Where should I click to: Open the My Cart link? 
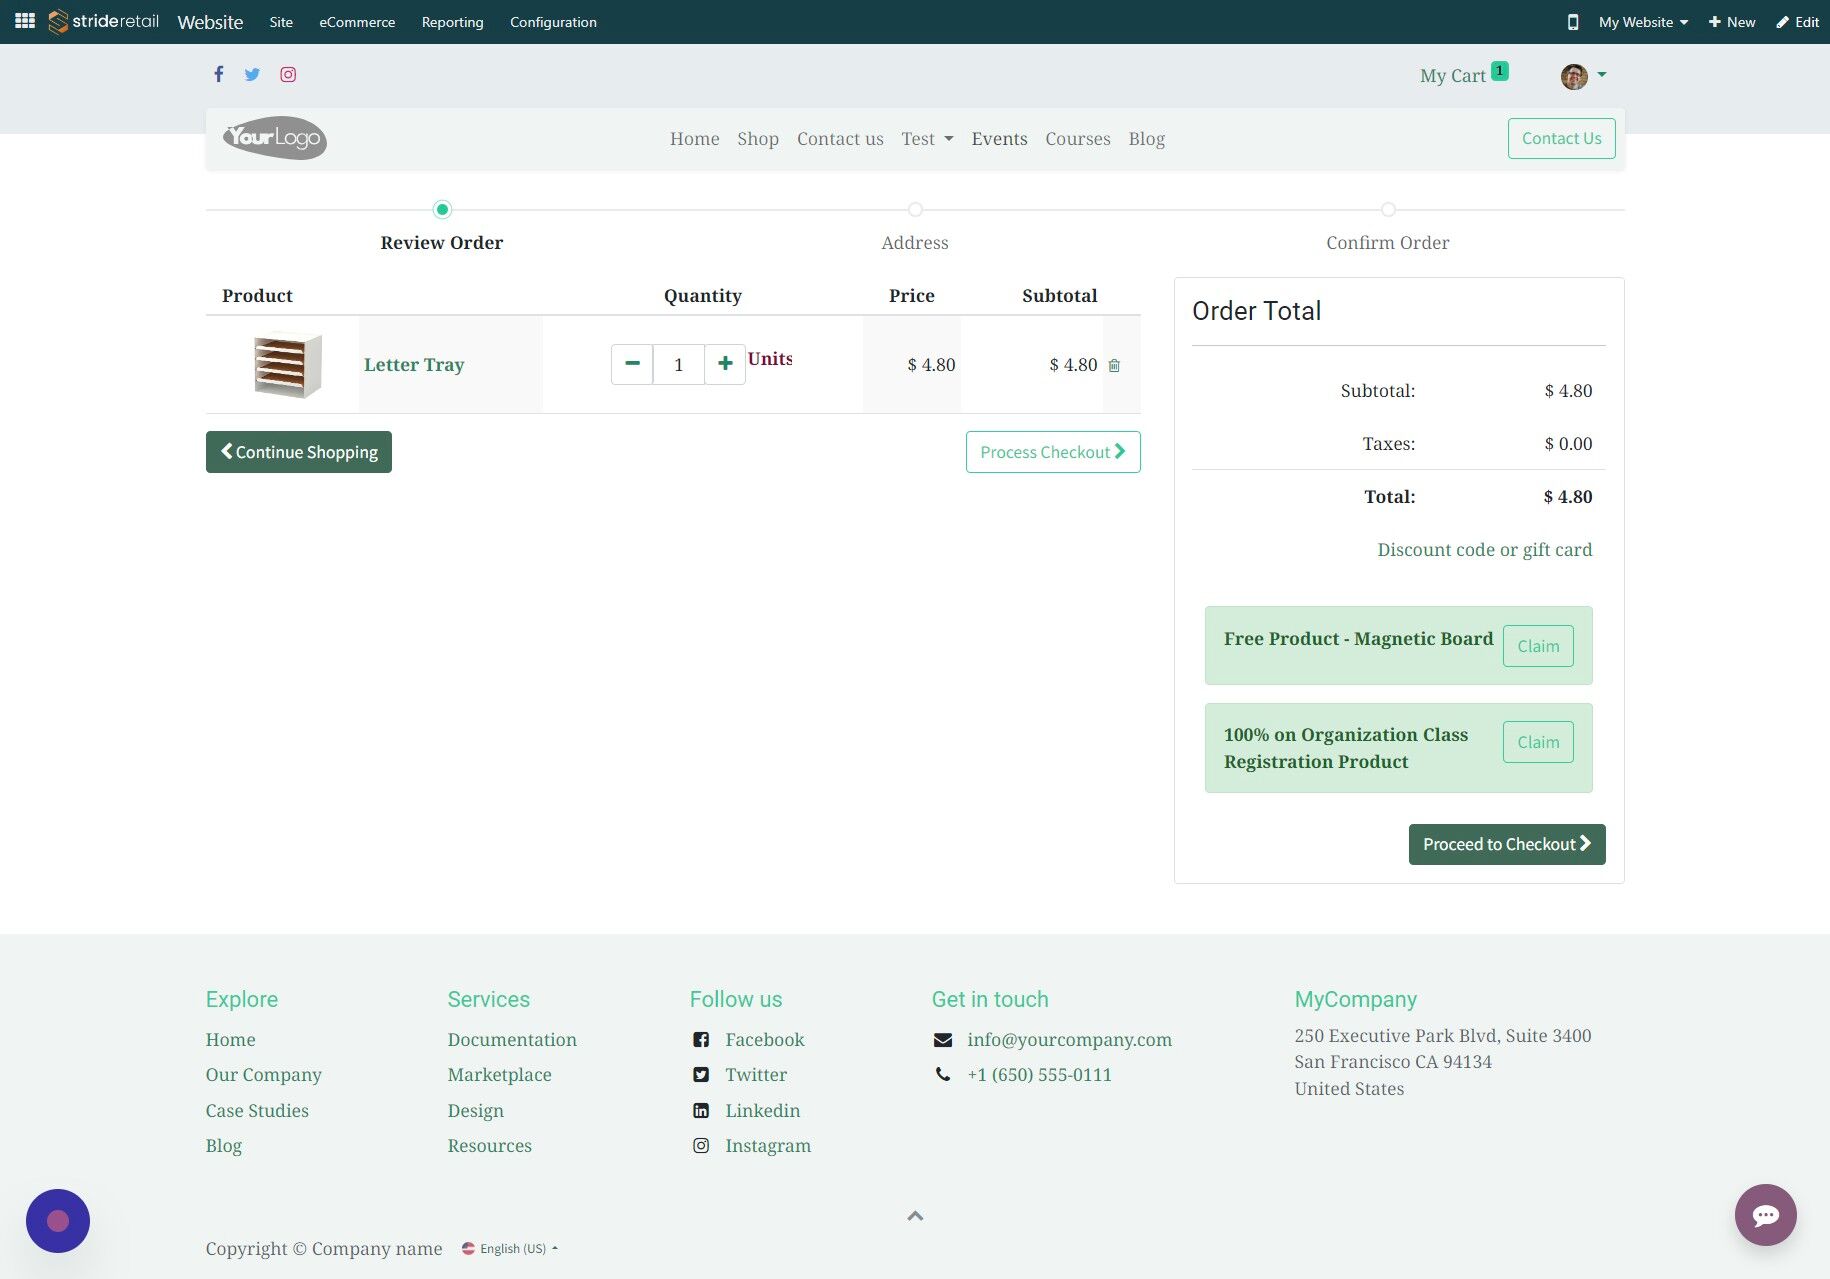pos(1452,76)
